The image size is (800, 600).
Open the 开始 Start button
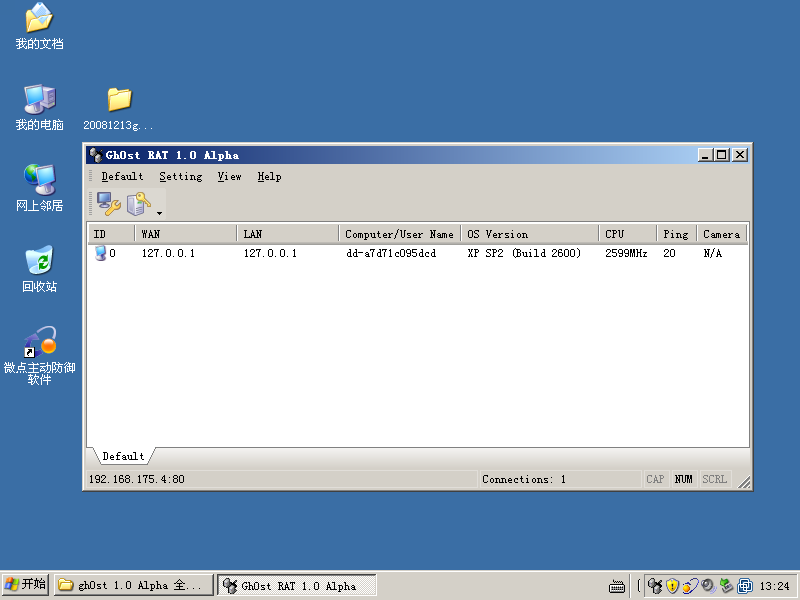pyautogui.click(x=26, y=585)
